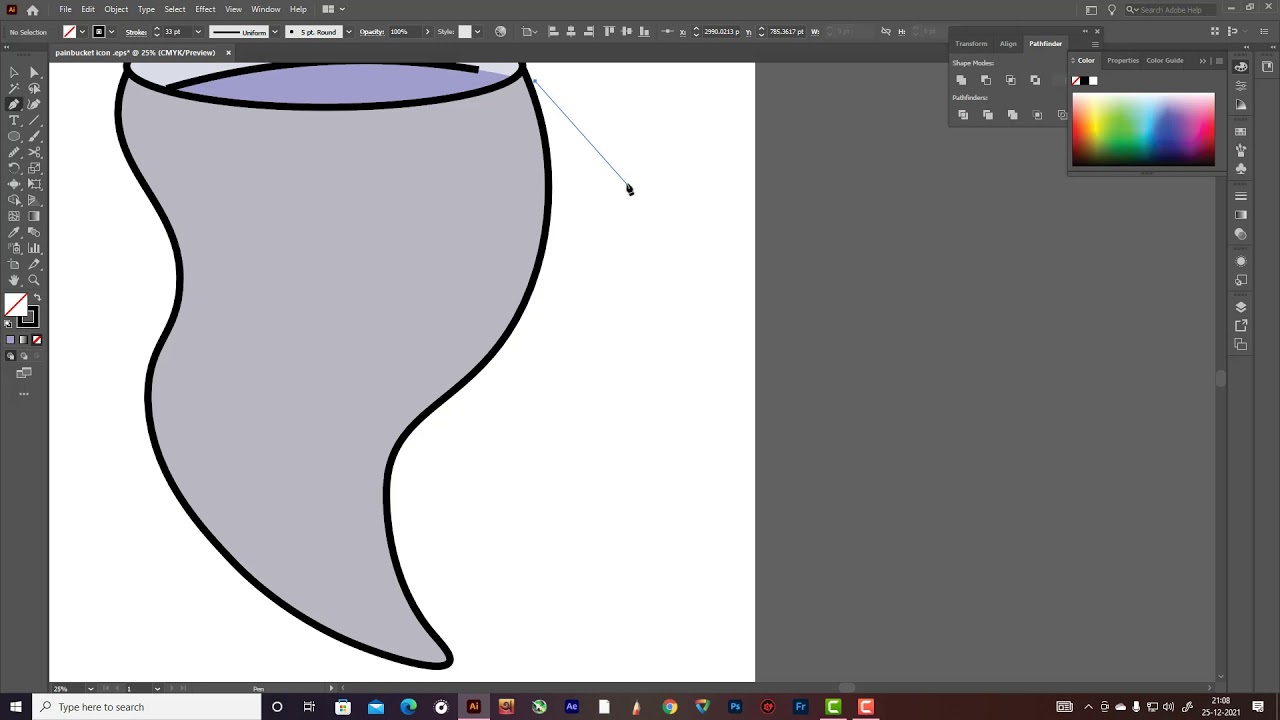Screen dimensions: 1280x720
Task: Select the Gradient tool
Action: [34, 216]
